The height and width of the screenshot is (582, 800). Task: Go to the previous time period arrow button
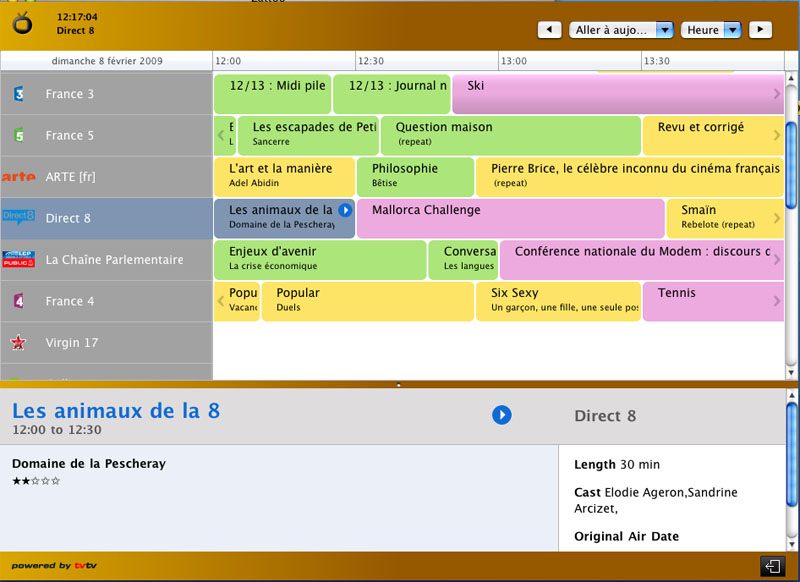[549, 30]
